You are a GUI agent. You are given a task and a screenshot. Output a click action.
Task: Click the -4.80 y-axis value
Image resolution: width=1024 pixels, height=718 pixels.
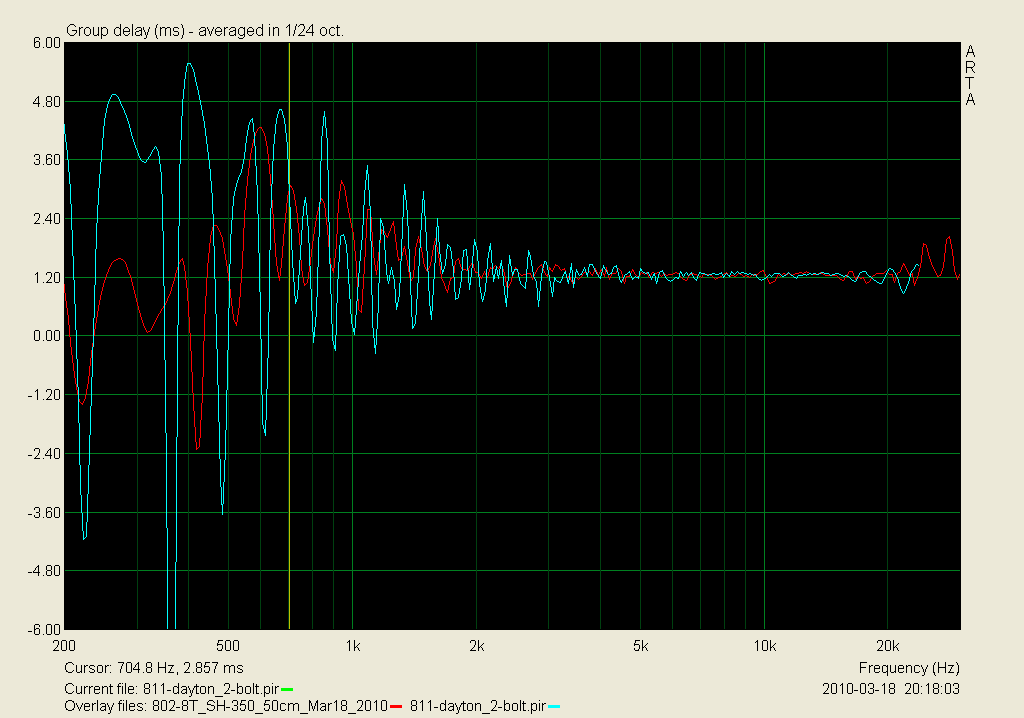(x=44, y=570)
